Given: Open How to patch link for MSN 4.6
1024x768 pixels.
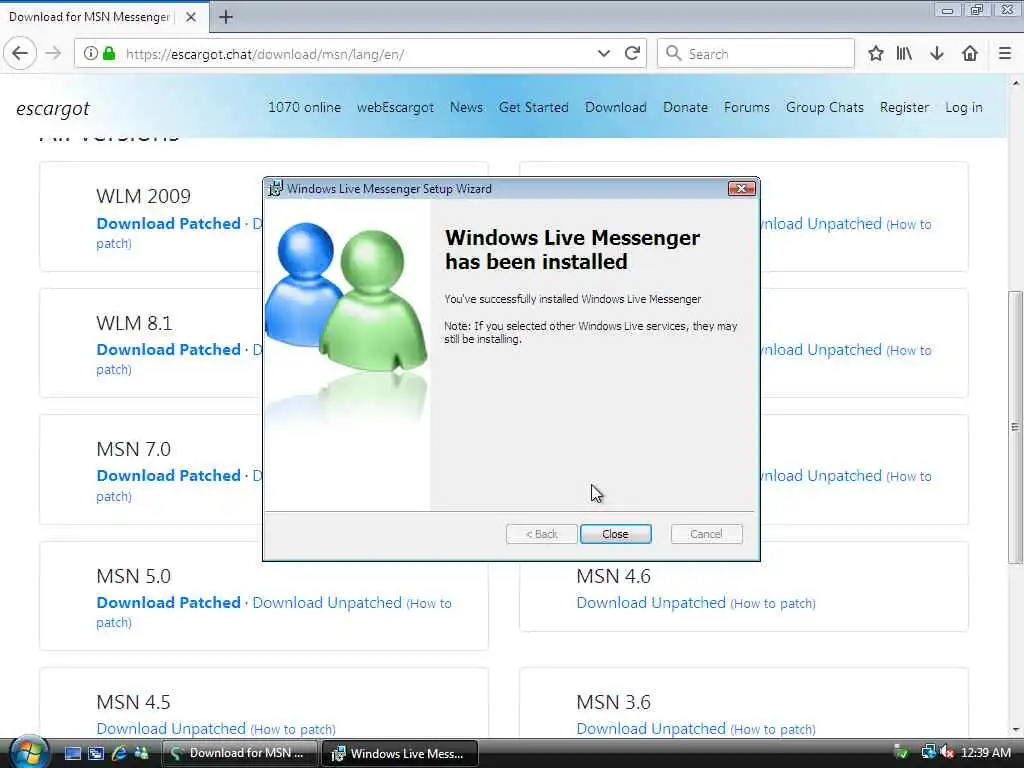Looking at the screenshot, I should tap(773, 603).
